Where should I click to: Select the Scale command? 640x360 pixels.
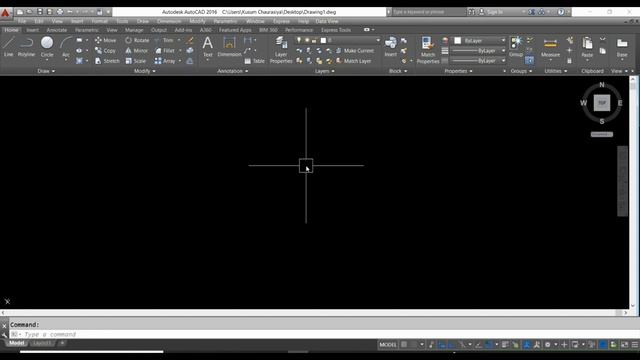click(x=136, y=61)
